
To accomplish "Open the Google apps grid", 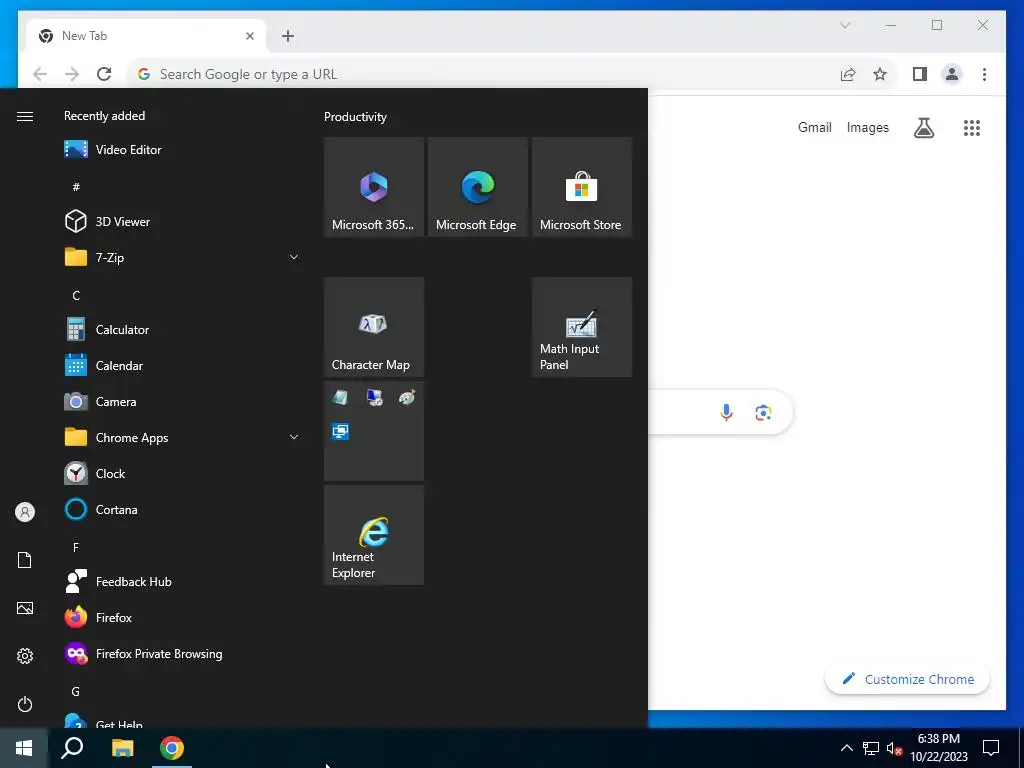I will 972,127.
